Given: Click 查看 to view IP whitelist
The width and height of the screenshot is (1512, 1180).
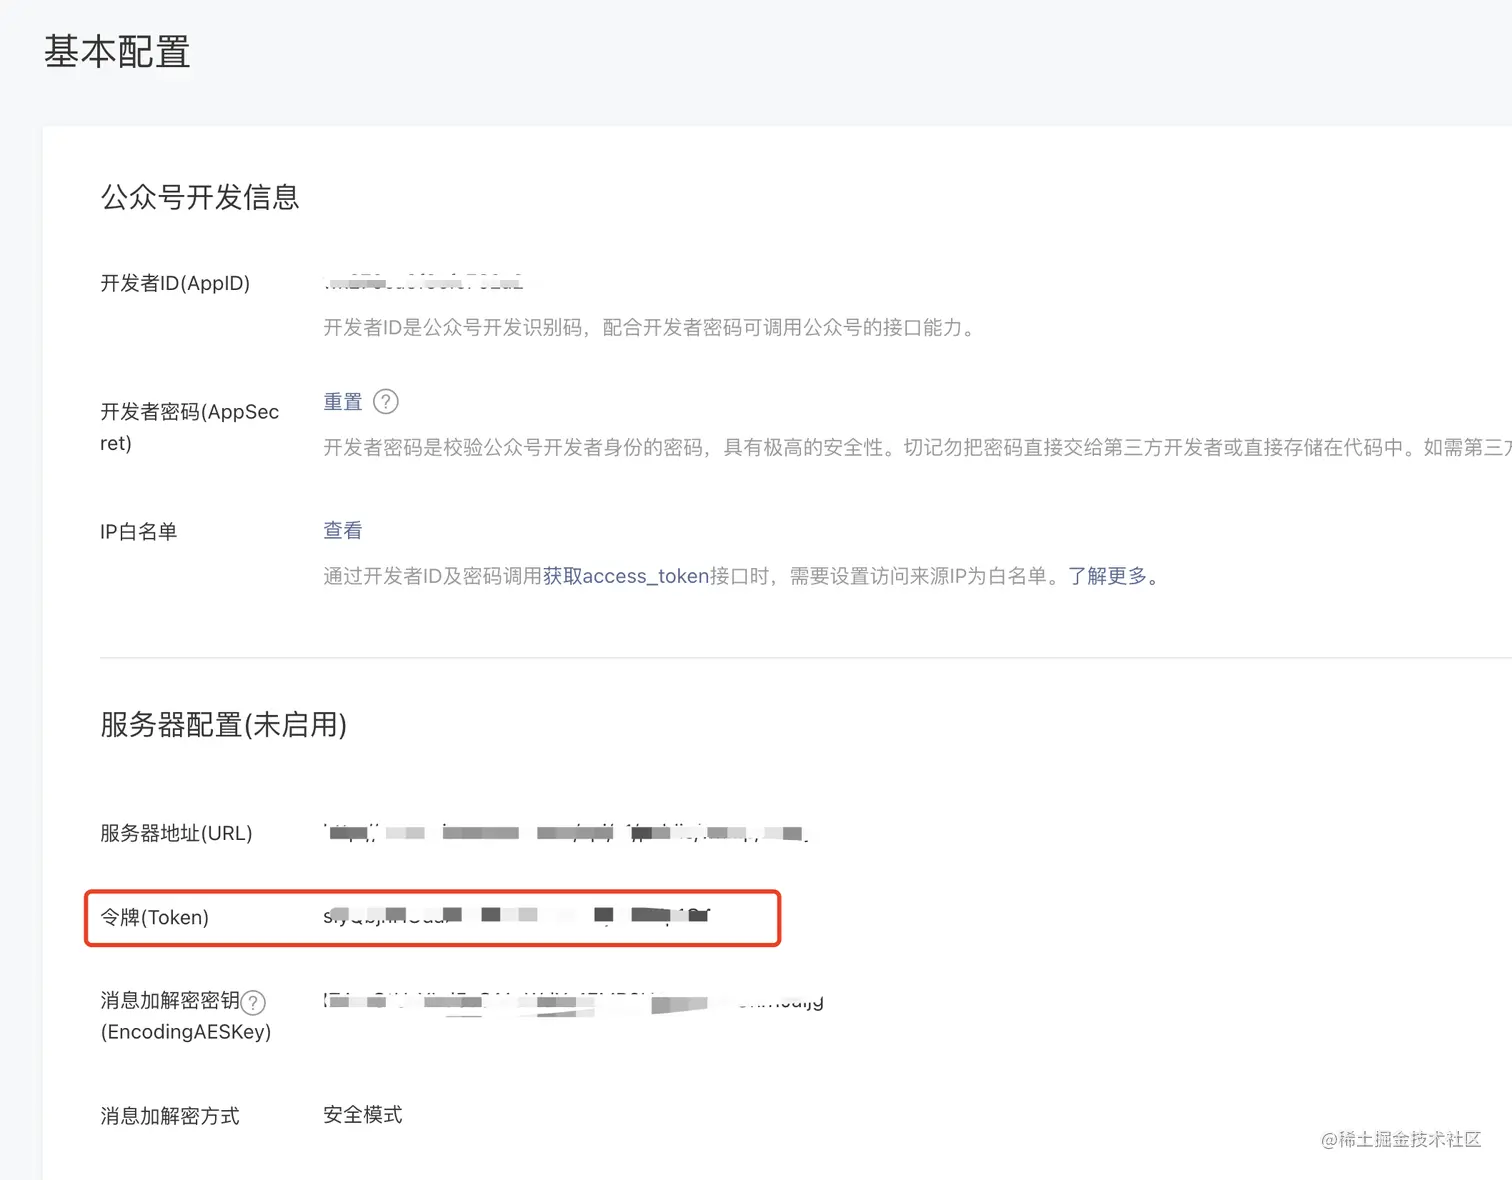Looking at the screenshot, I should (342, 531).
